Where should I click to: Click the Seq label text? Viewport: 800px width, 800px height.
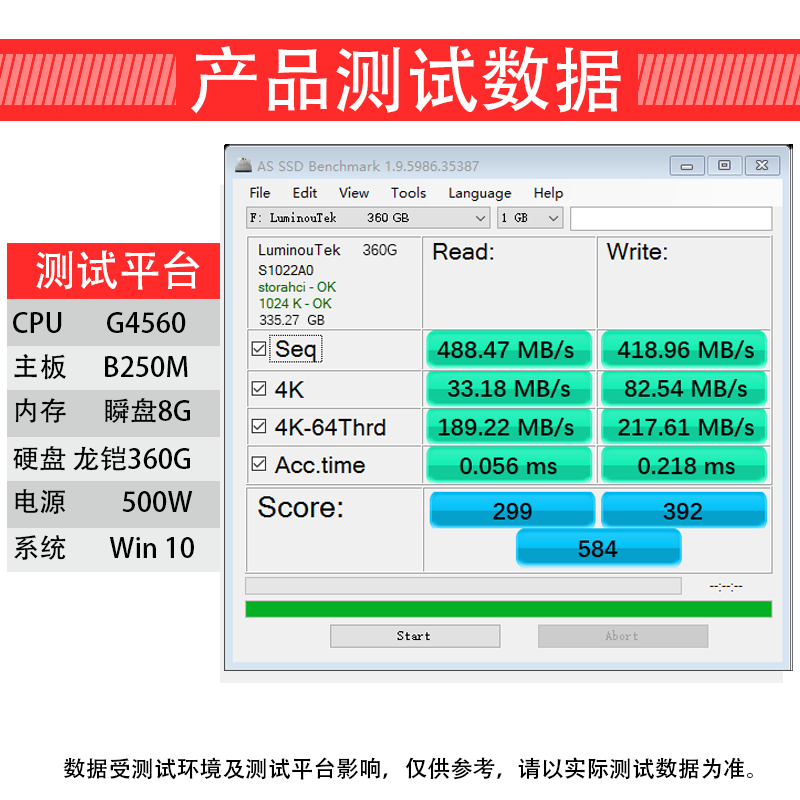click(296, 349)
